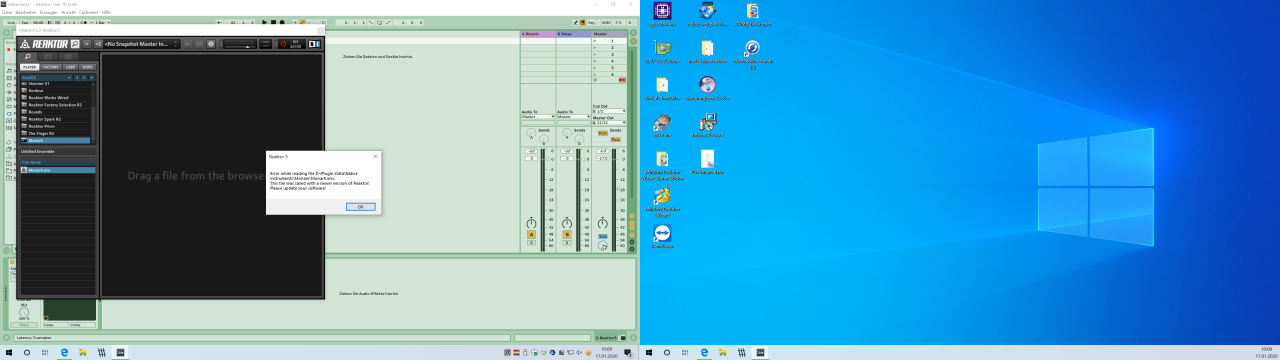Open the Optionen menu in Ableton Live
1280x360 pixels.
pyautogui.click(x=89, y=12)
